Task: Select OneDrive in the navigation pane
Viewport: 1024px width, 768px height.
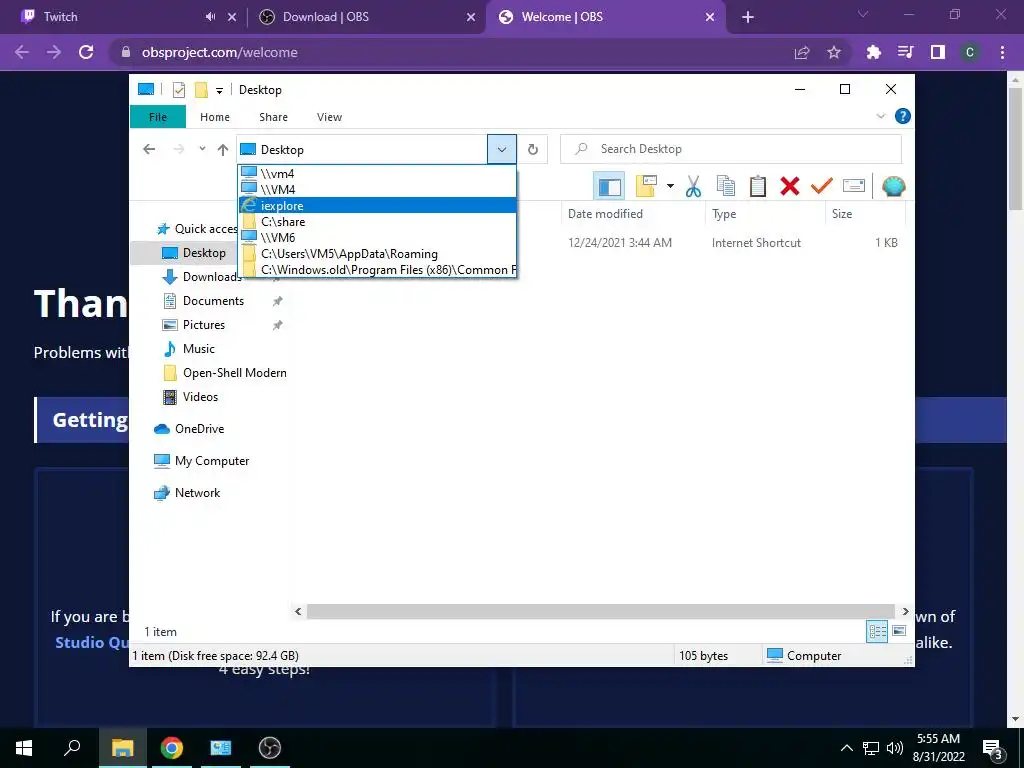Action: pyautogui.click(x=189, y=429)
